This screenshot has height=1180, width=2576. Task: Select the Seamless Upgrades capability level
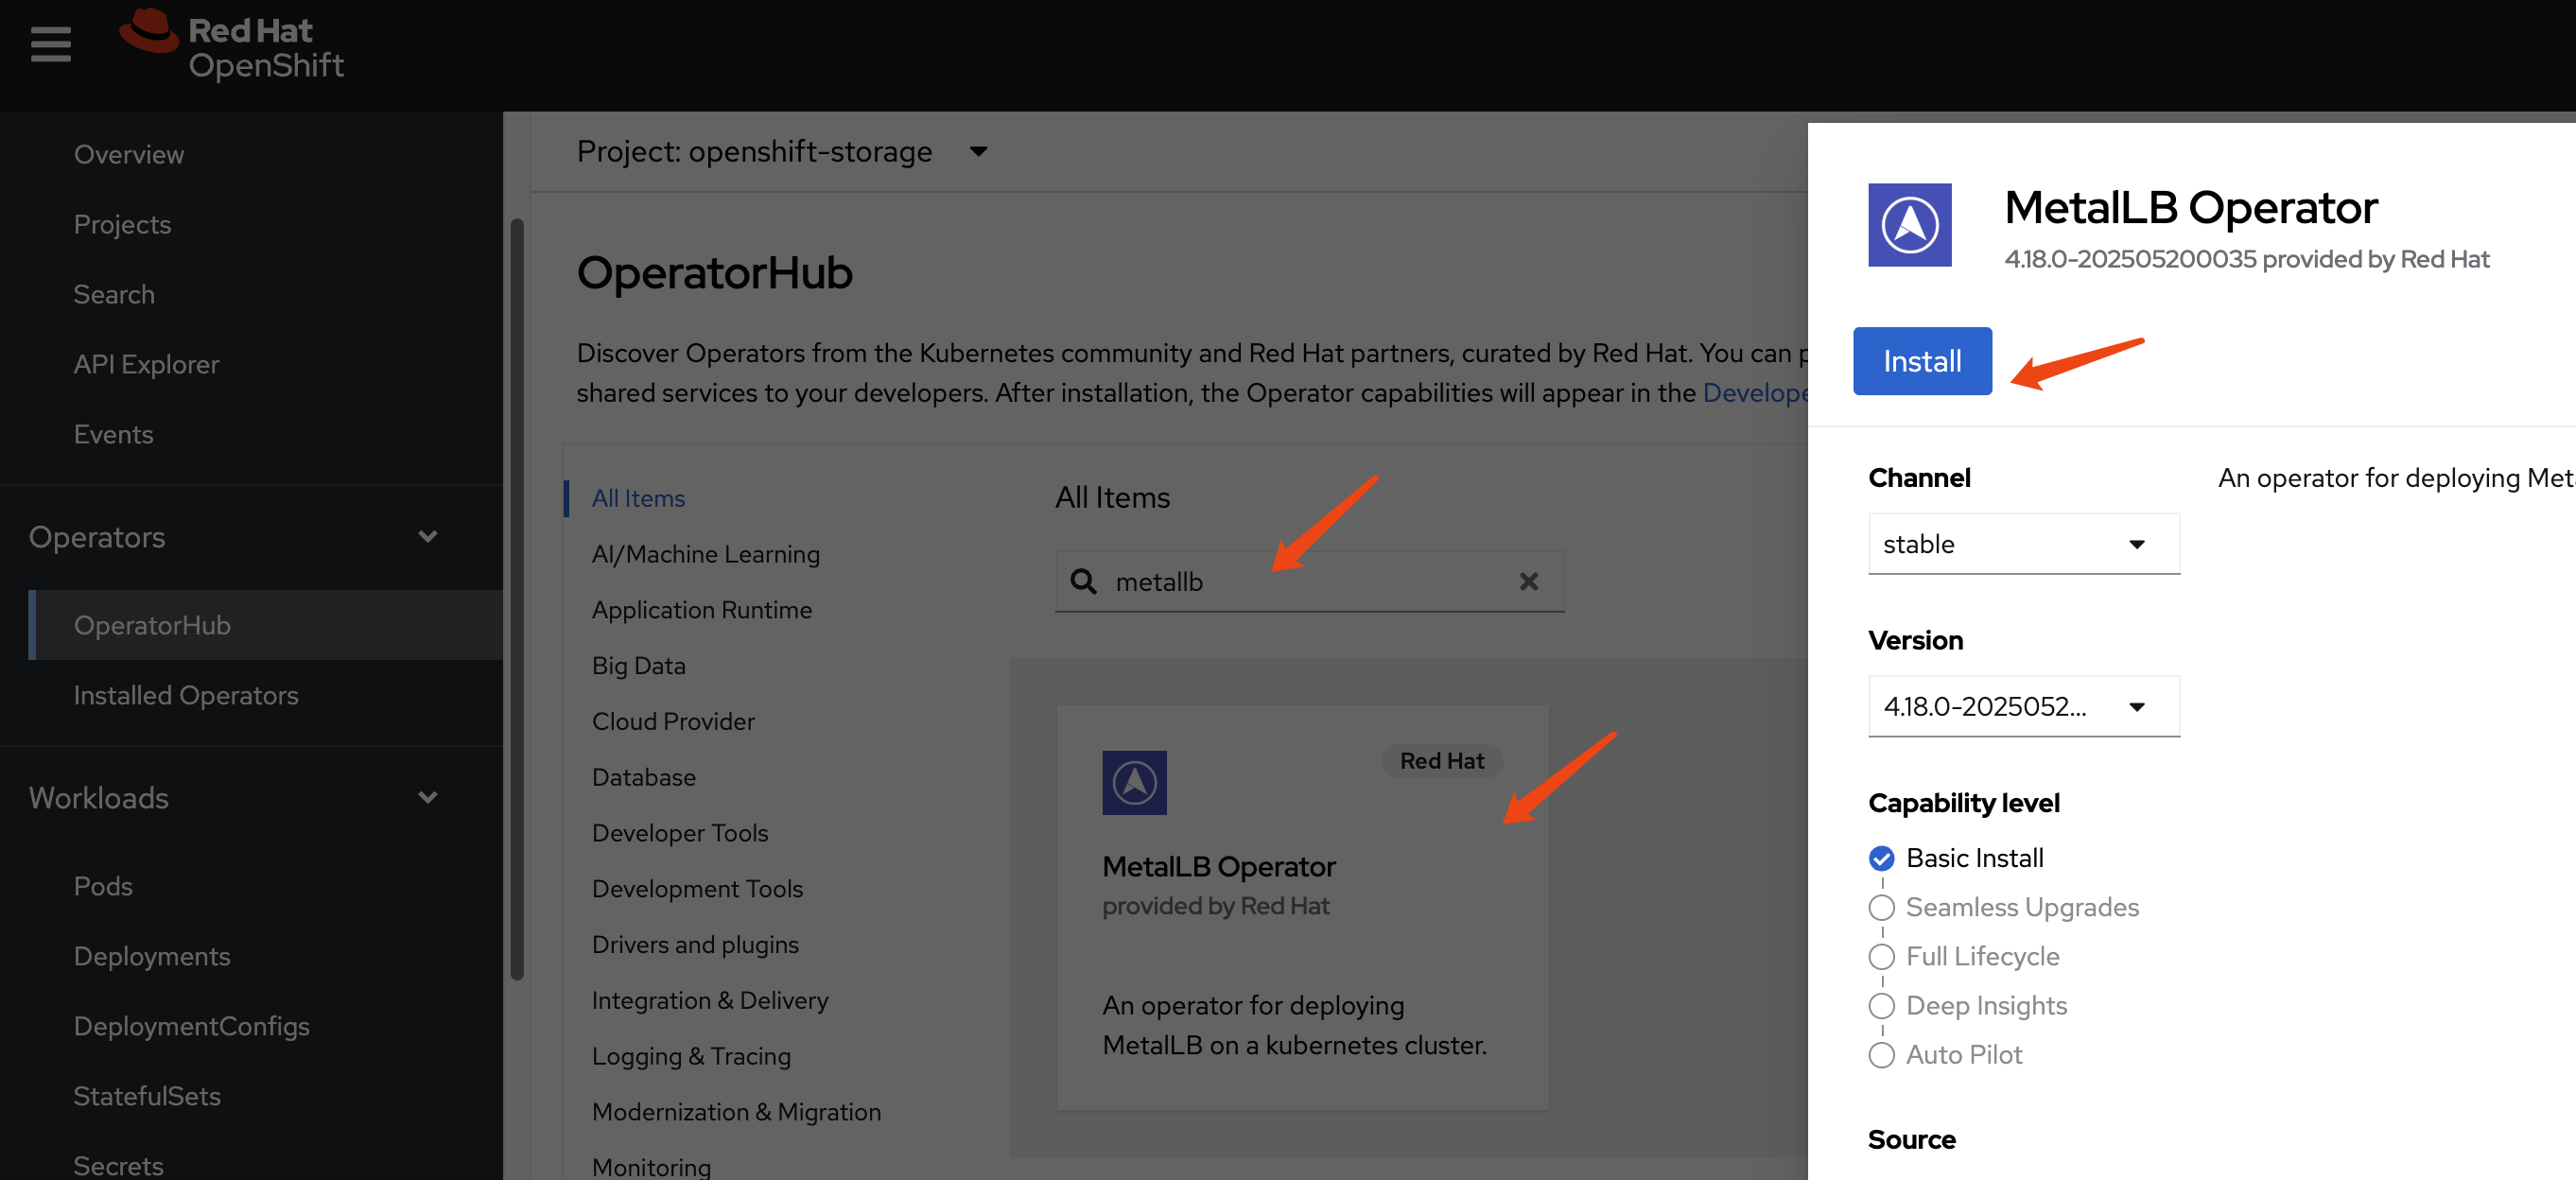(x=1881, y=907)
